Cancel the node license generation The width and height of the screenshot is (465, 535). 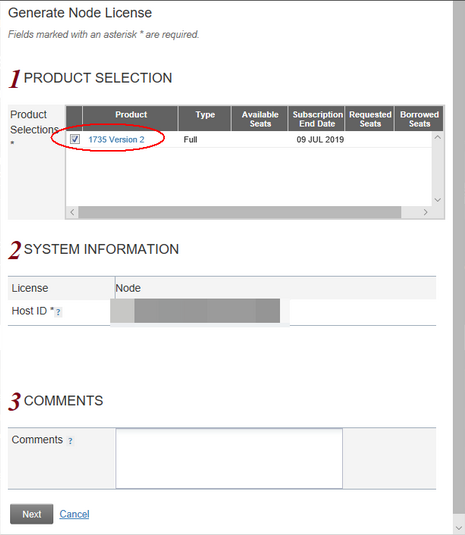[74, 514]
